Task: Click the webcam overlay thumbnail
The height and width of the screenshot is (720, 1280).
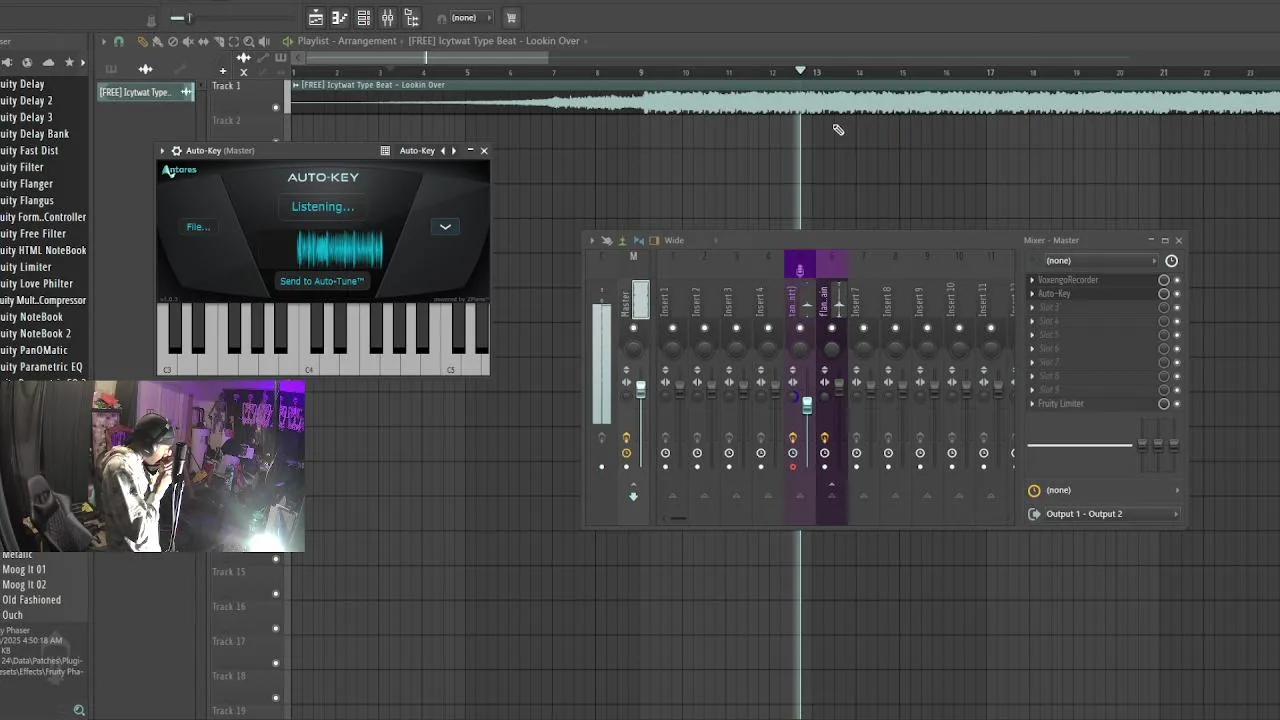Action: 152,466
